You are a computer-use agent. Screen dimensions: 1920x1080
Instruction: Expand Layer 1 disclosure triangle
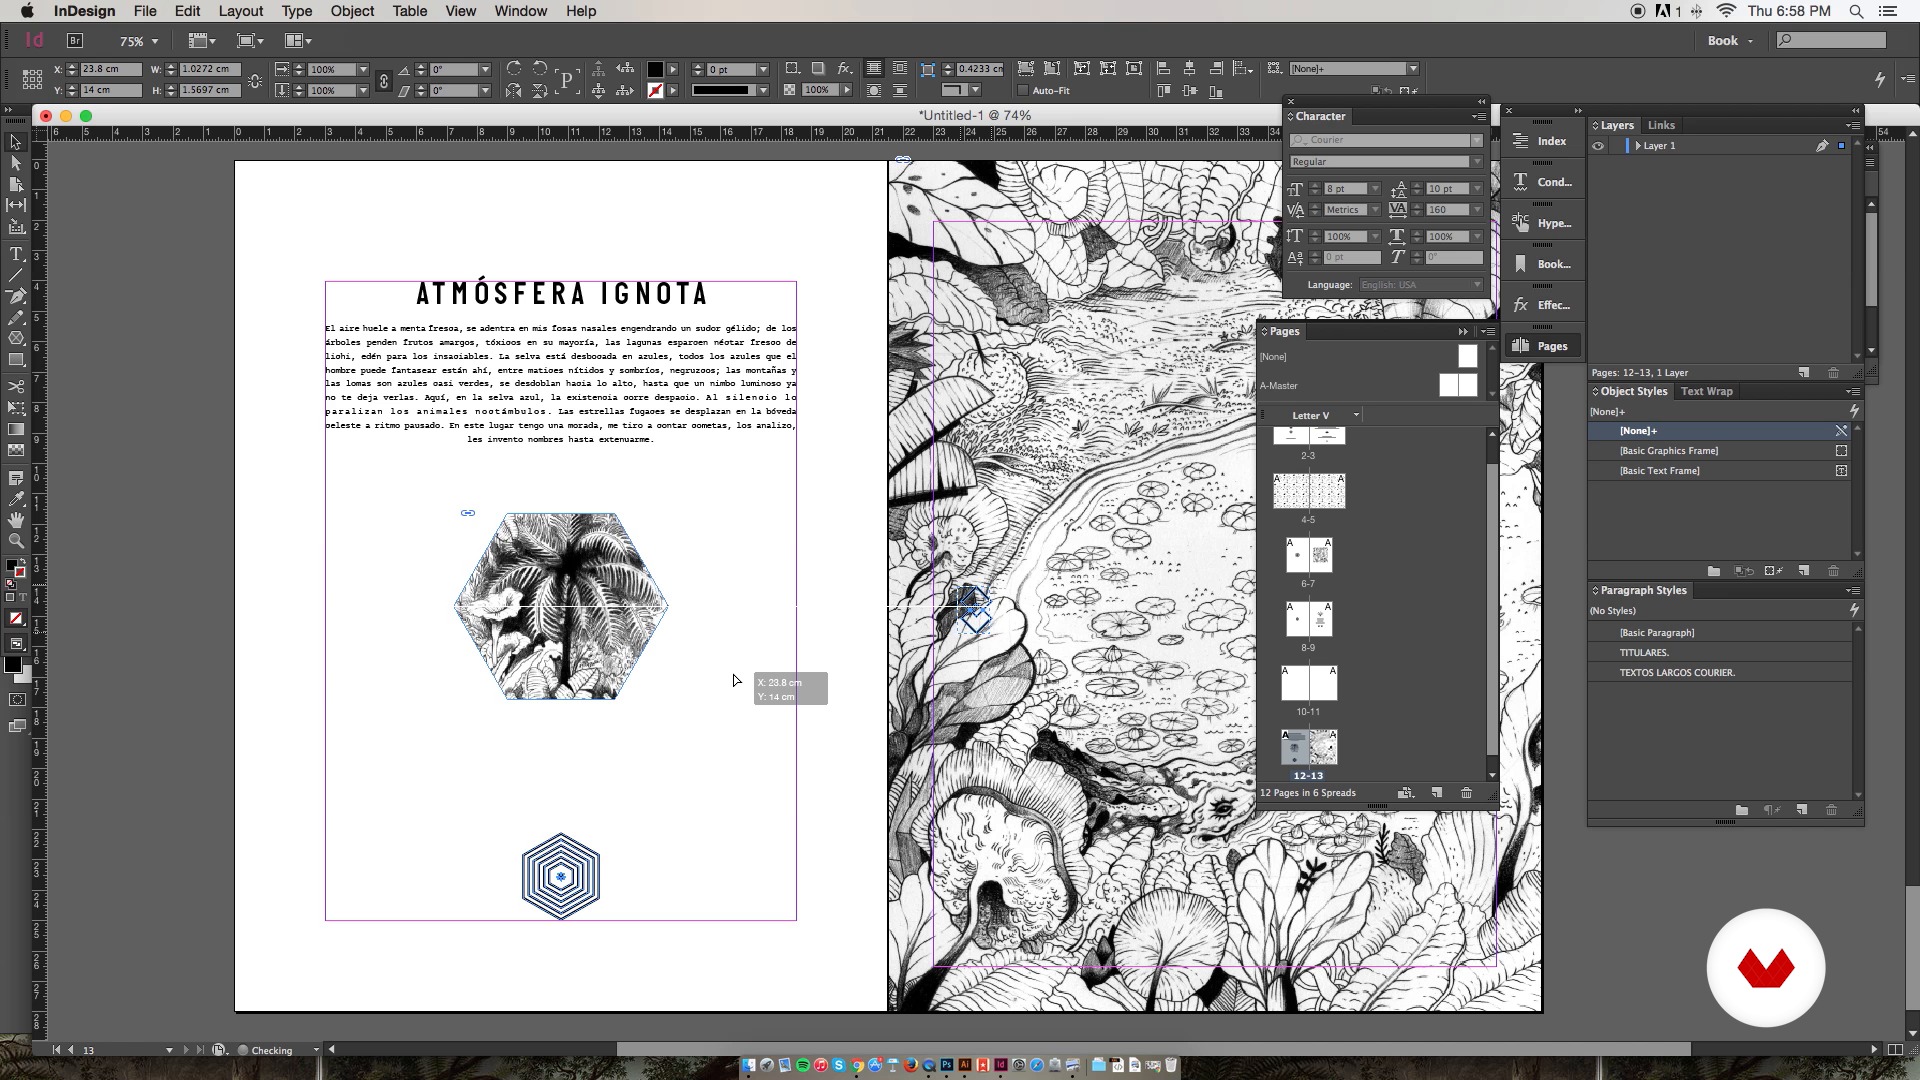pyautogui.click(x=1637, y=146)
